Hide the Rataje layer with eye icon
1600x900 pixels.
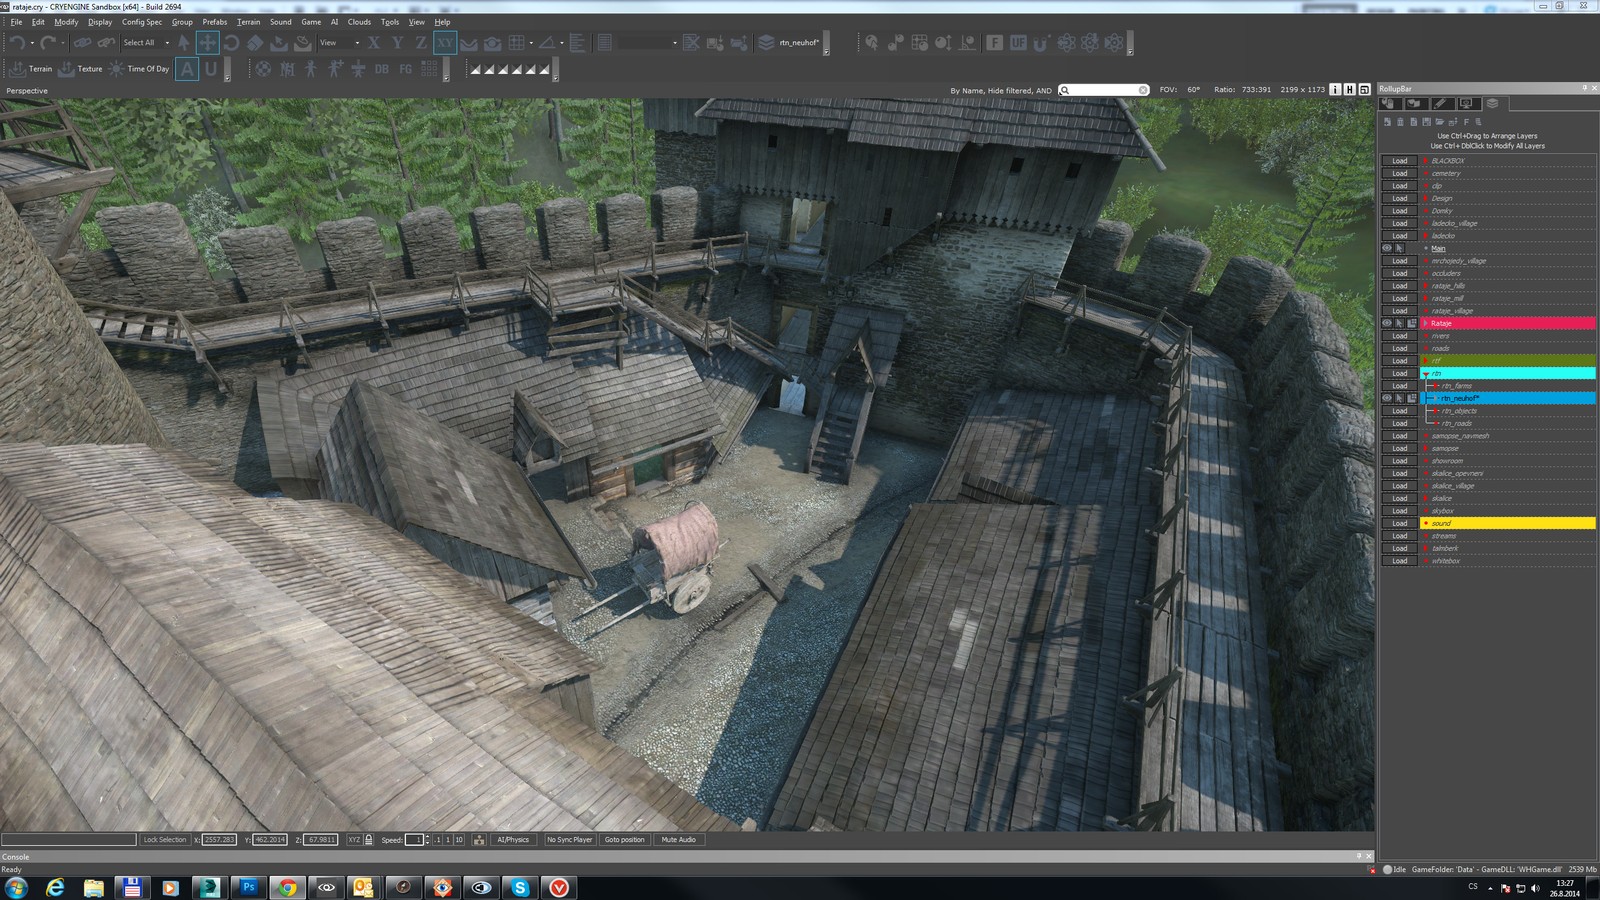point(1387,323)
